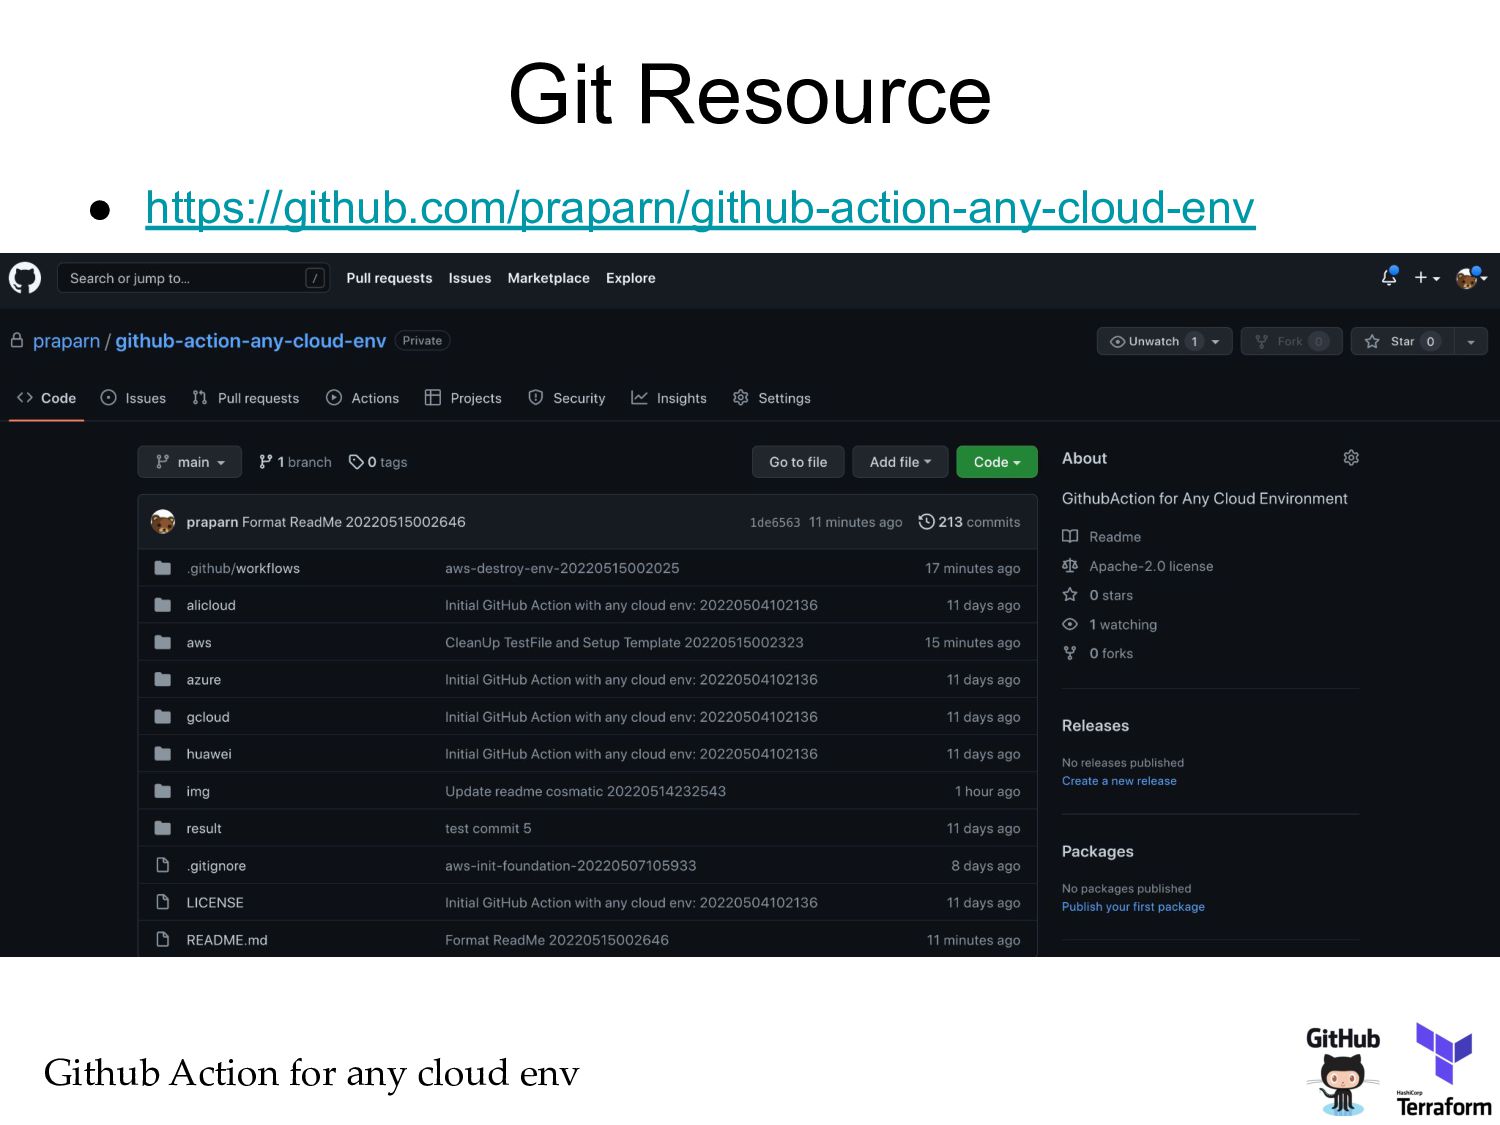Open the user avatar menu
Viewport: 1500px width, 1125px height.
1471,278
